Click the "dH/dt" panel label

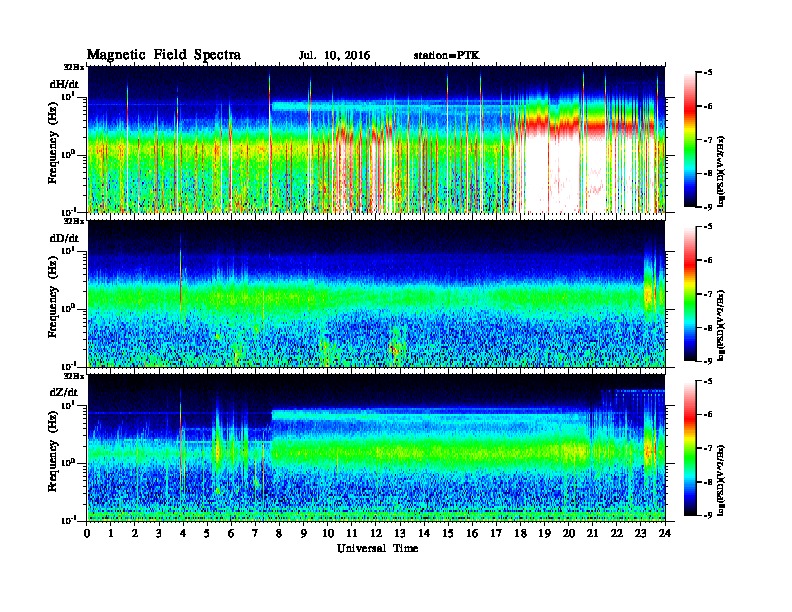(64, 84)
